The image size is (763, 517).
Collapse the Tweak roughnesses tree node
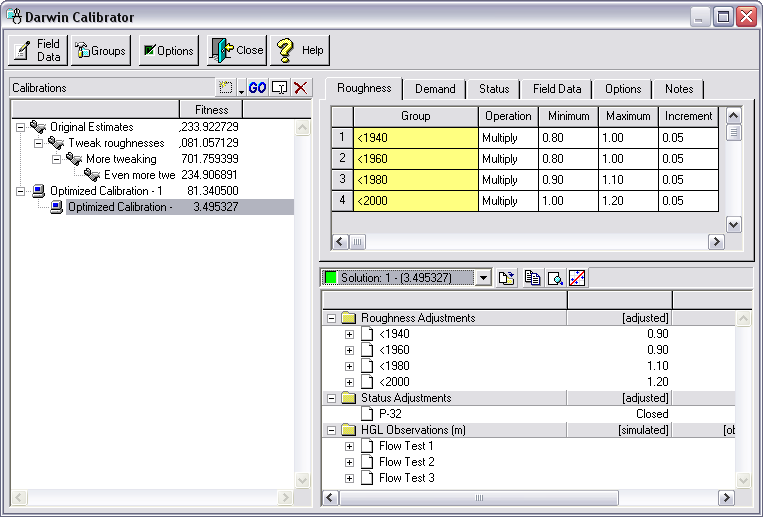point(38,143)
